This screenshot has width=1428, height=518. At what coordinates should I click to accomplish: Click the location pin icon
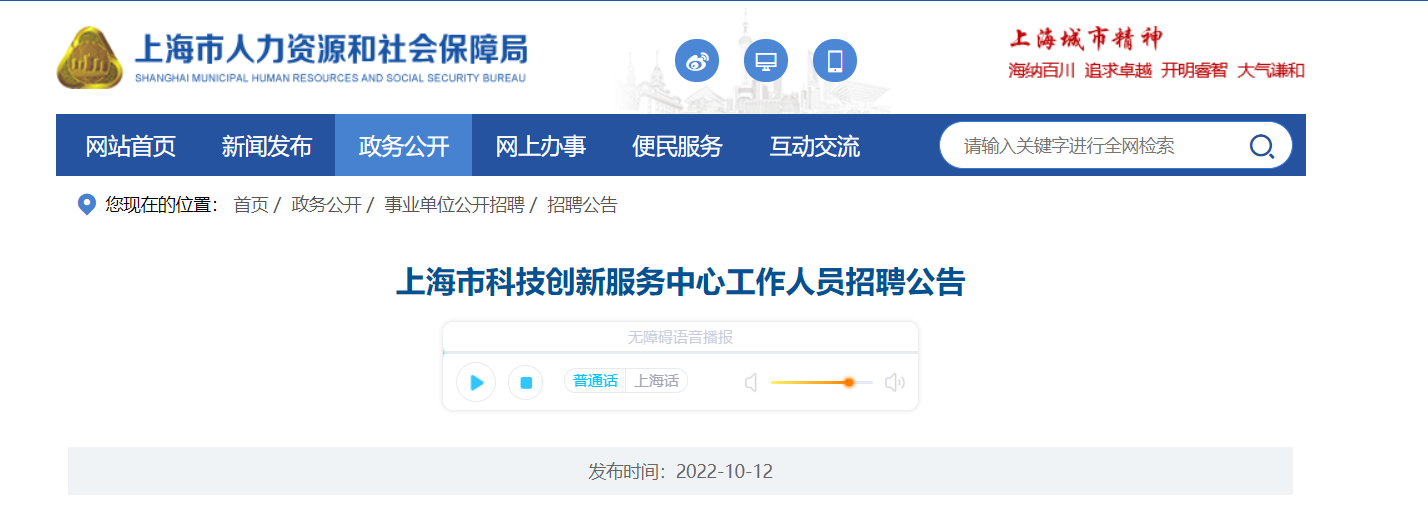(87, 205)
